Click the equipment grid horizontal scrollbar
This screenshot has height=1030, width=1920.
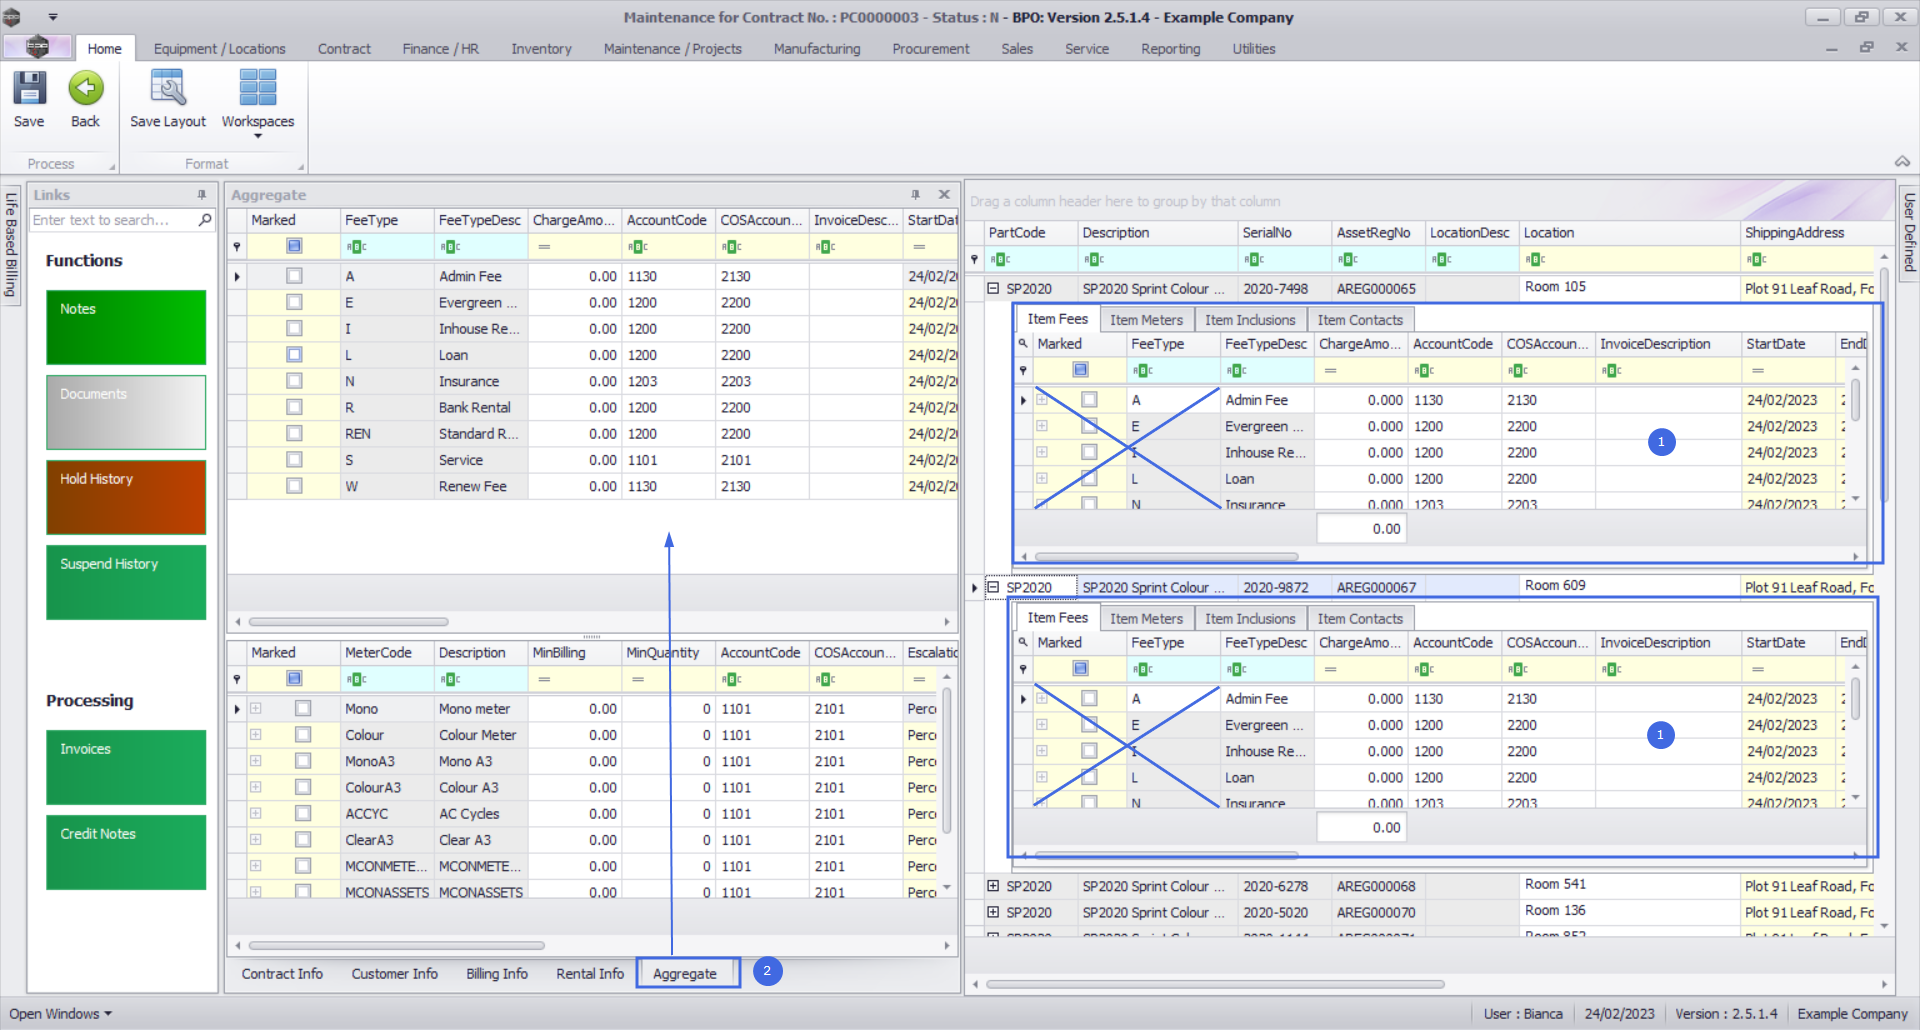[x=1215, y=985]
